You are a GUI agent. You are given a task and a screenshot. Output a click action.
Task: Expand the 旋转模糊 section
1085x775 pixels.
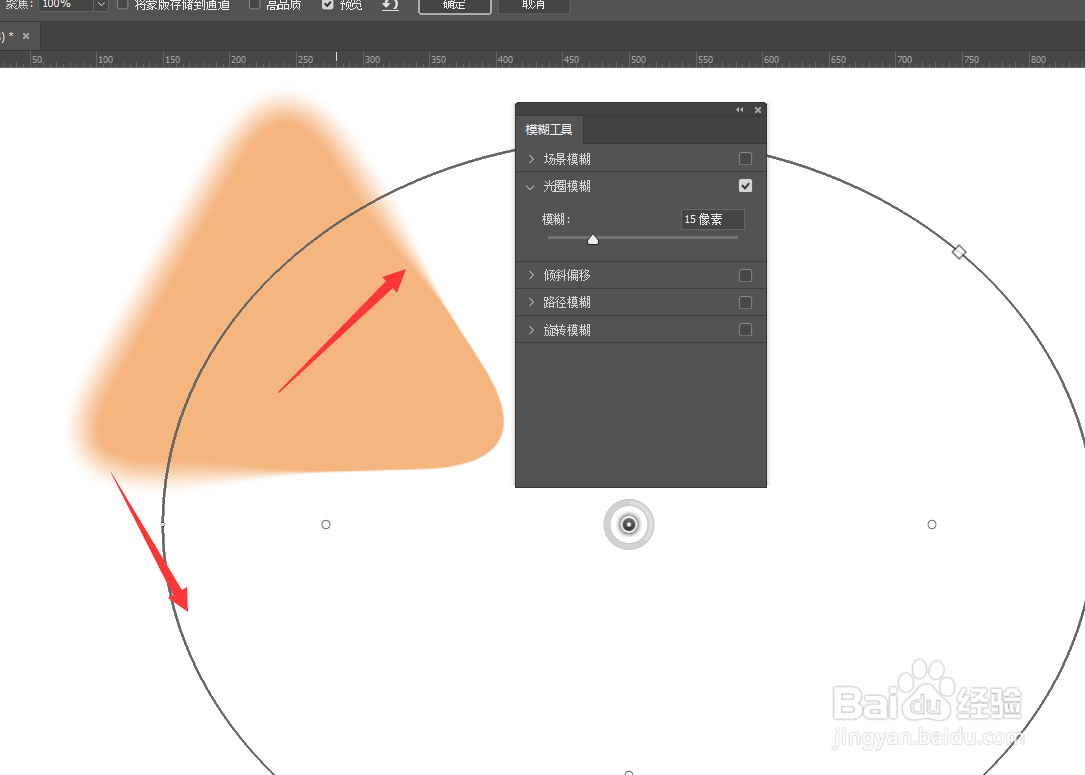pyautogui.click(x=531, y=330)
